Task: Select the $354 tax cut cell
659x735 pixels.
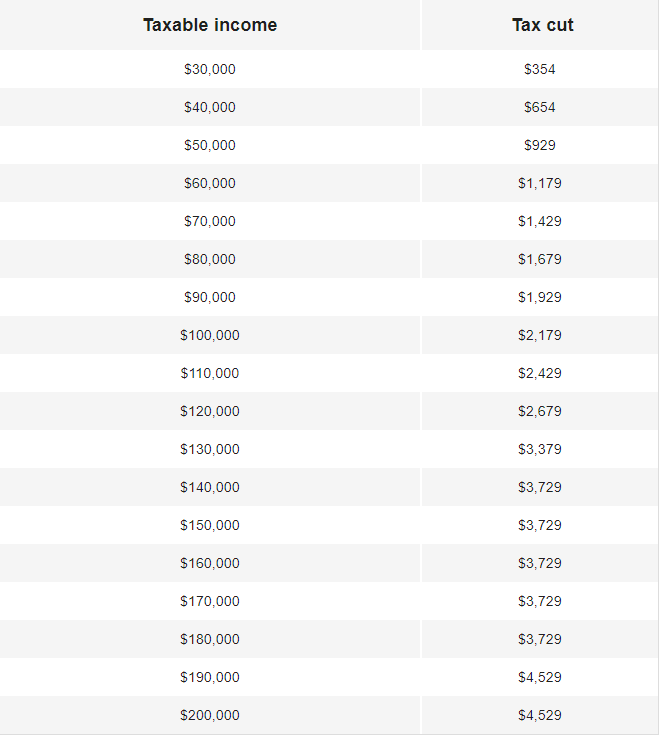Action: pyautogui.click(x=540, y=69)
